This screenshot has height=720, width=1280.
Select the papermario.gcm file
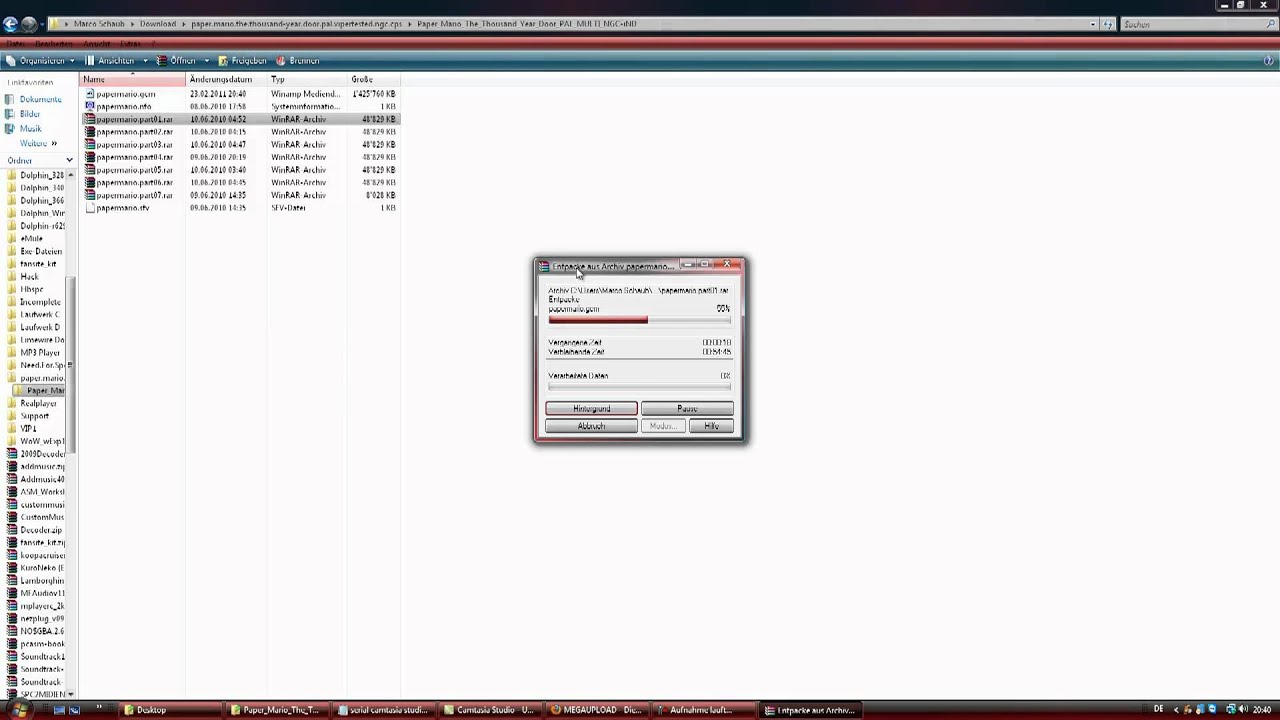pos(125,94)
